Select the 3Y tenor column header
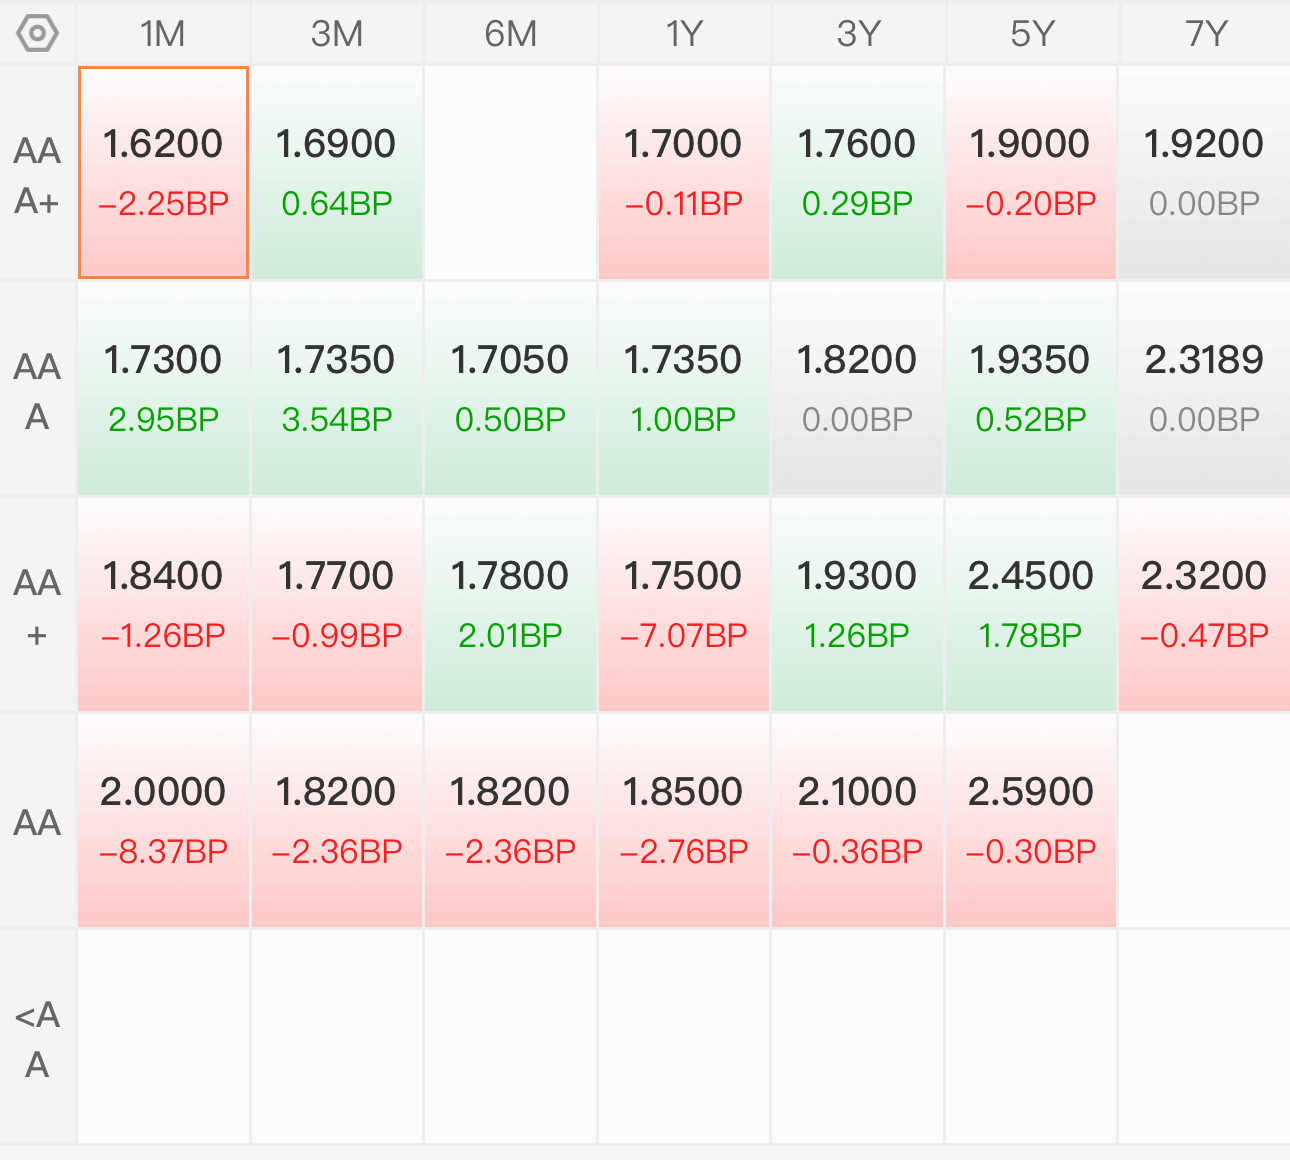This screenshot has height=1160, width=1290. point(858,33)
